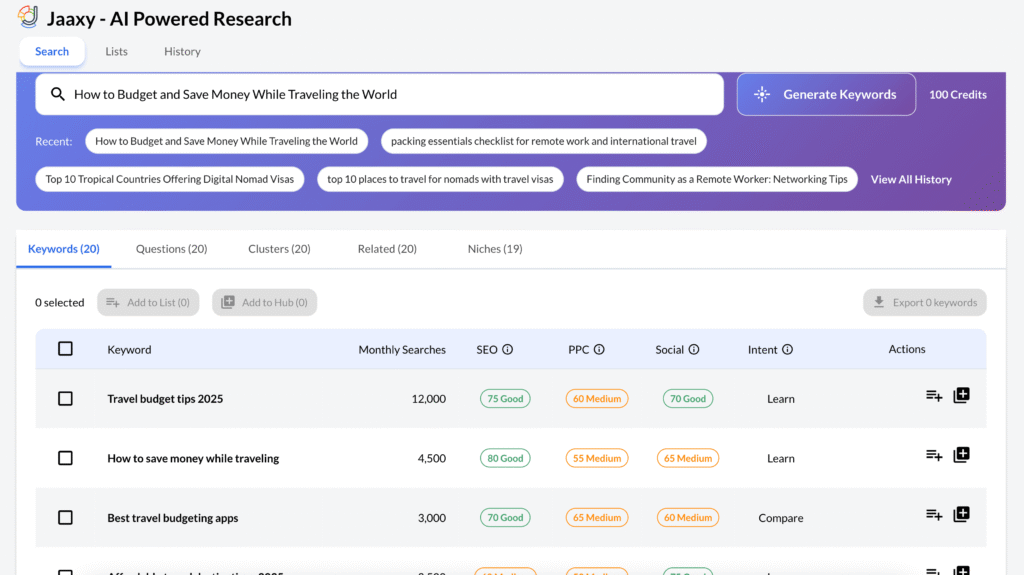The height and width of the screenshot is (575, 1024).
Task: Click the 3,000 monthly searches value
Action: tap(432, 518)
